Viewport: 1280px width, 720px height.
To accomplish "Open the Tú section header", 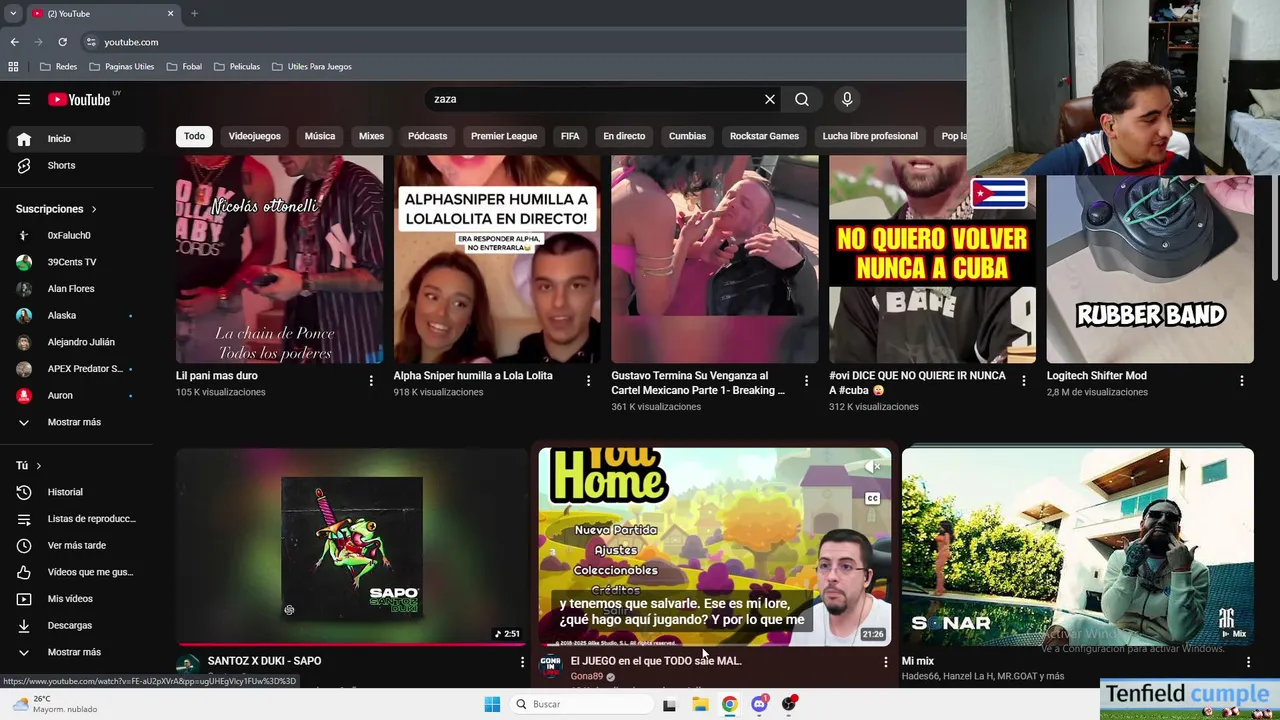I will (29, 466).
